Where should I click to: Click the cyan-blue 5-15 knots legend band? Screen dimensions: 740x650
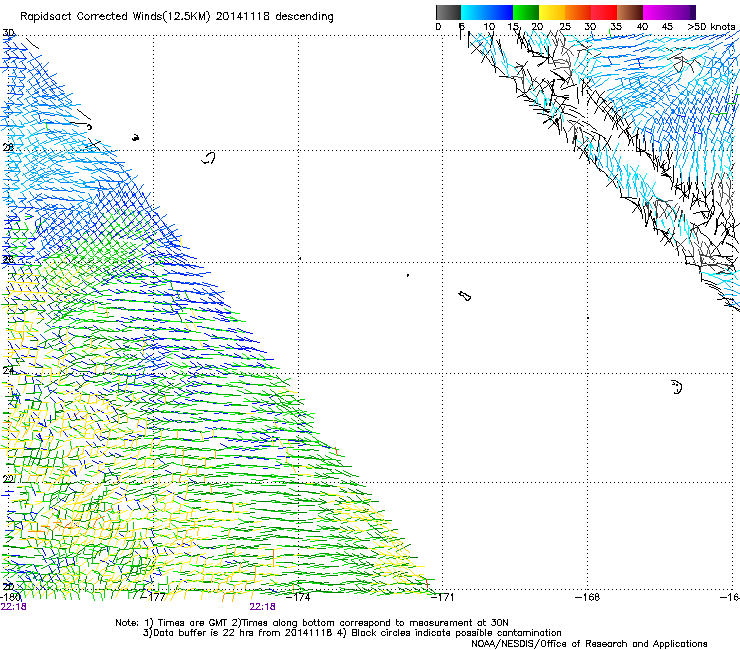[487, 12]
